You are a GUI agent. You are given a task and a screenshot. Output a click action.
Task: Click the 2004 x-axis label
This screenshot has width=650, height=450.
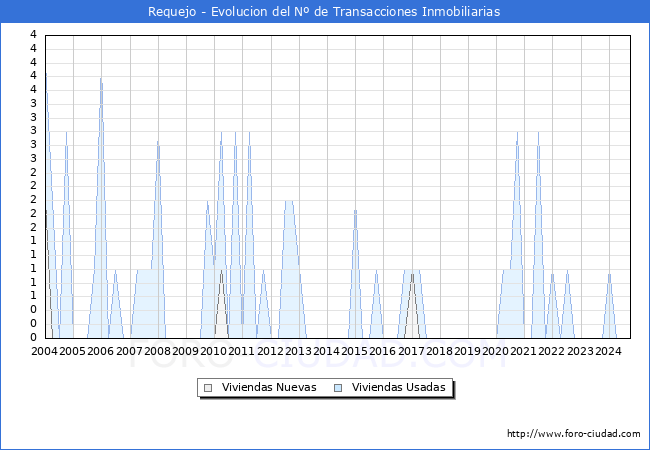click(x=44, y=351)
